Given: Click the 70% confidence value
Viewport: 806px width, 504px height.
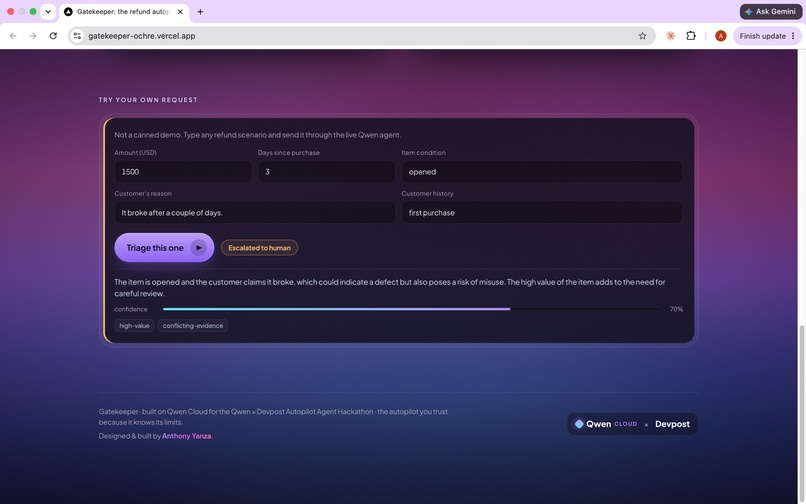Looking at the screenshot, I should pyautogui.click(x=676, y=309).
